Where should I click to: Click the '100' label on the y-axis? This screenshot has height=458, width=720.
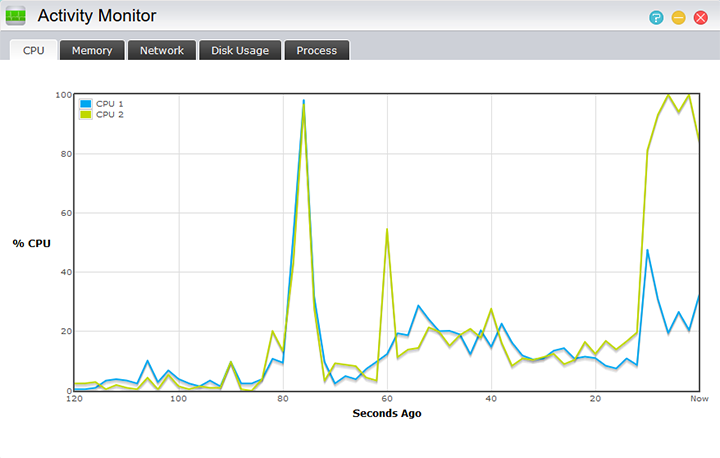[62, 95]
